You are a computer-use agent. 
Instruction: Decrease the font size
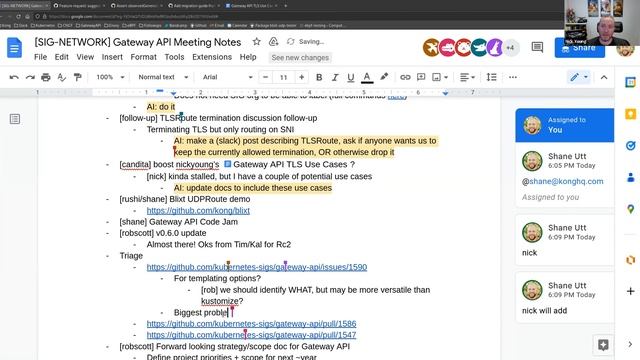(266, 77)
